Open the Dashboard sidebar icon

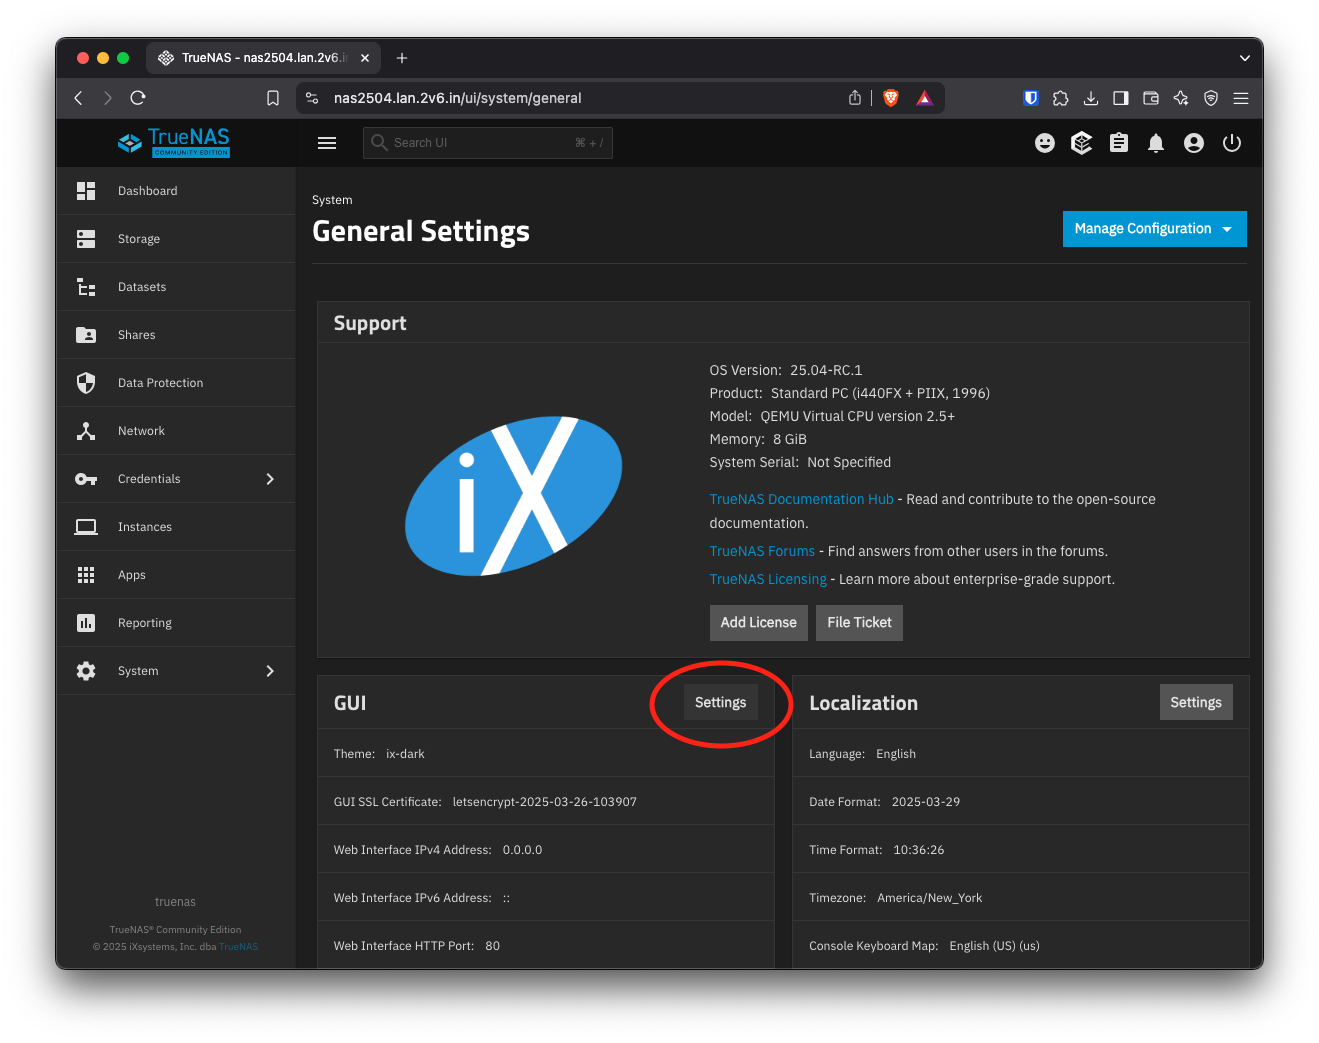point(86,191)
